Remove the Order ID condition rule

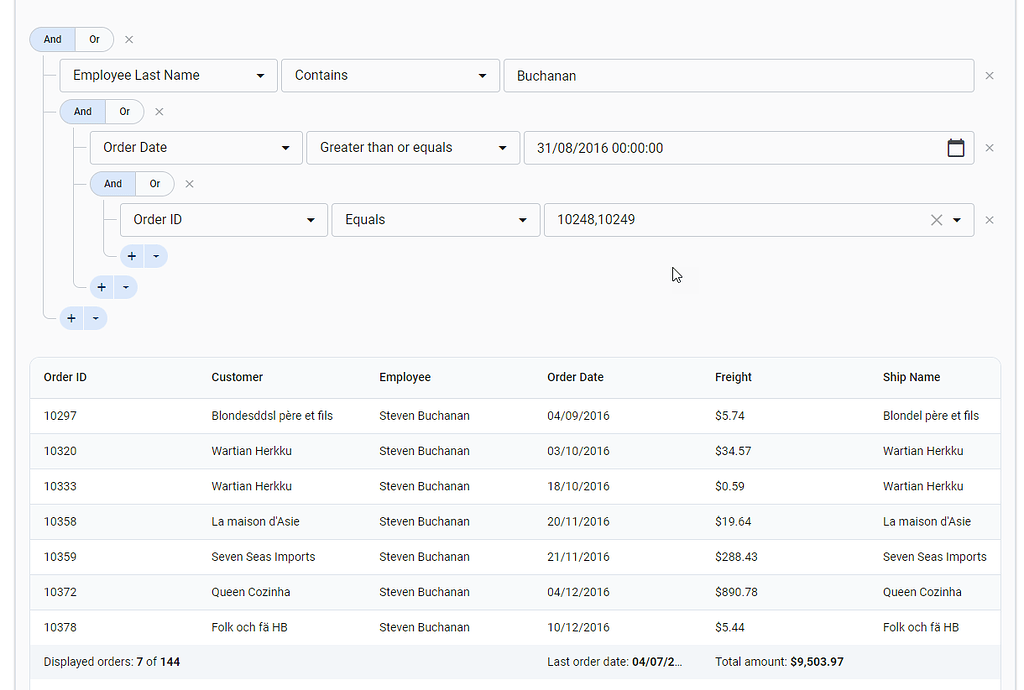988,219
